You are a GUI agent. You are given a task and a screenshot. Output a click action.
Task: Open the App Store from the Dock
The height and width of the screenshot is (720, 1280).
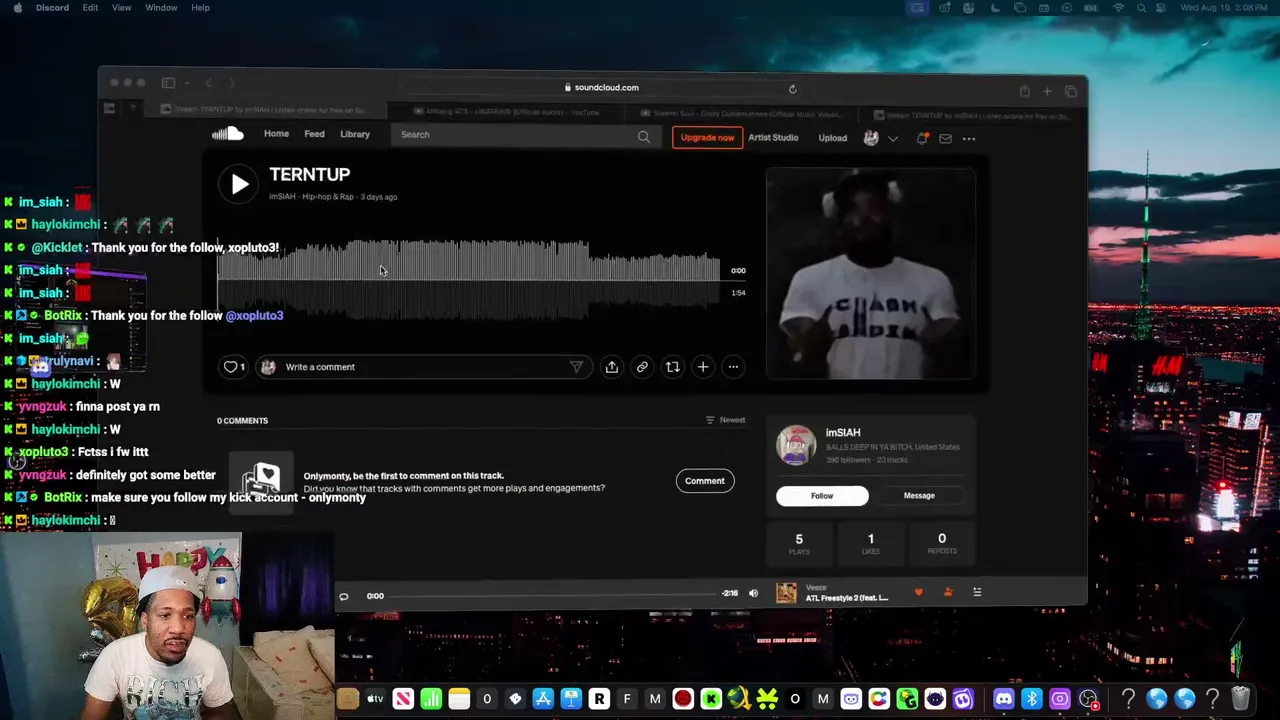tap(543, 699)
